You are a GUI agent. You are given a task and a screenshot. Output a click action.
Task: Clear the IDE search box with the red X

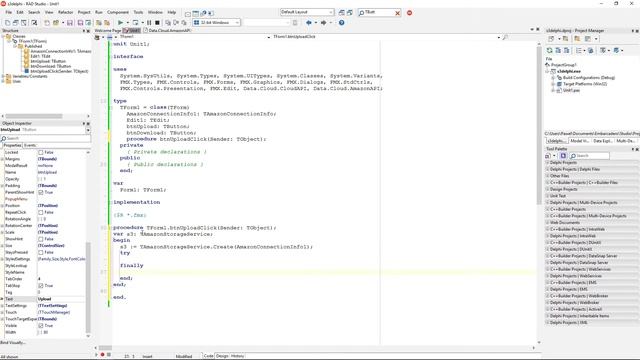tap(398, 13)
